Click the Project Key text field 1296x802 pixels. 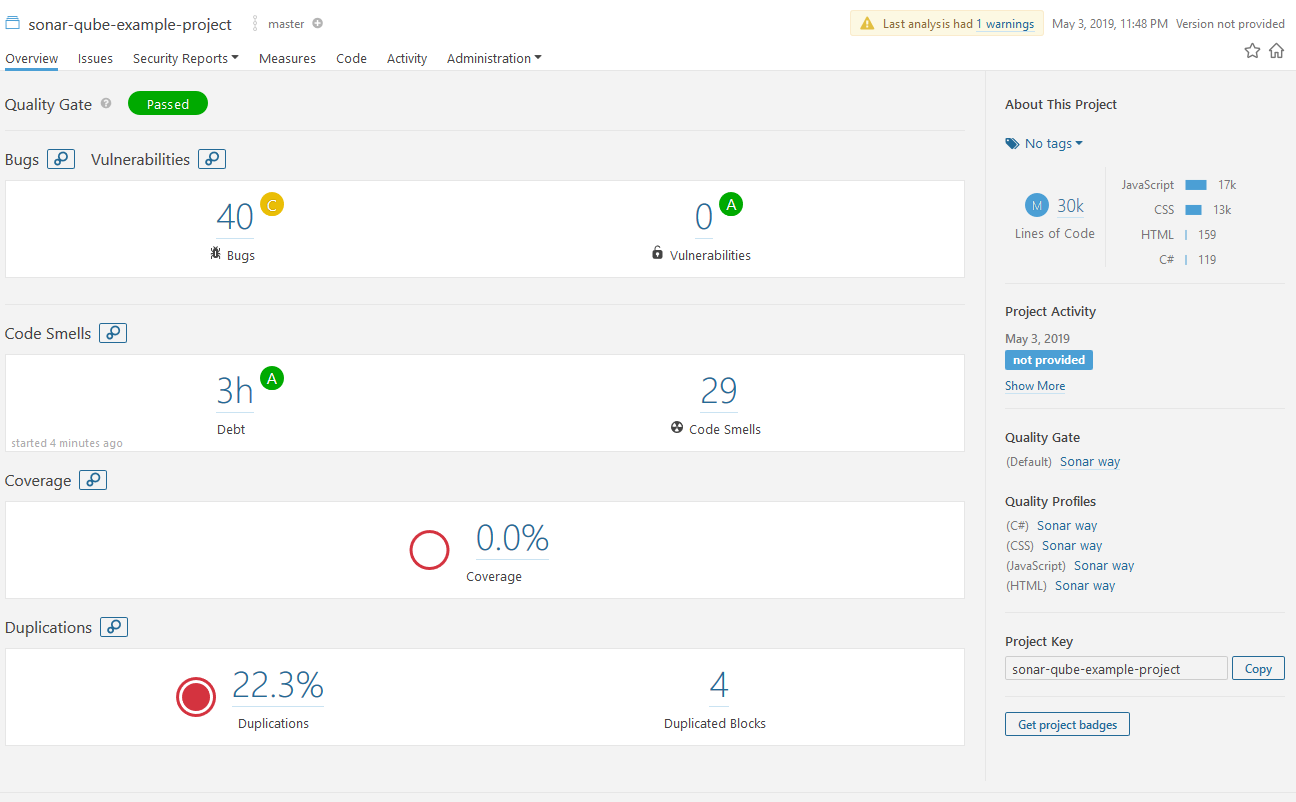1116,669
